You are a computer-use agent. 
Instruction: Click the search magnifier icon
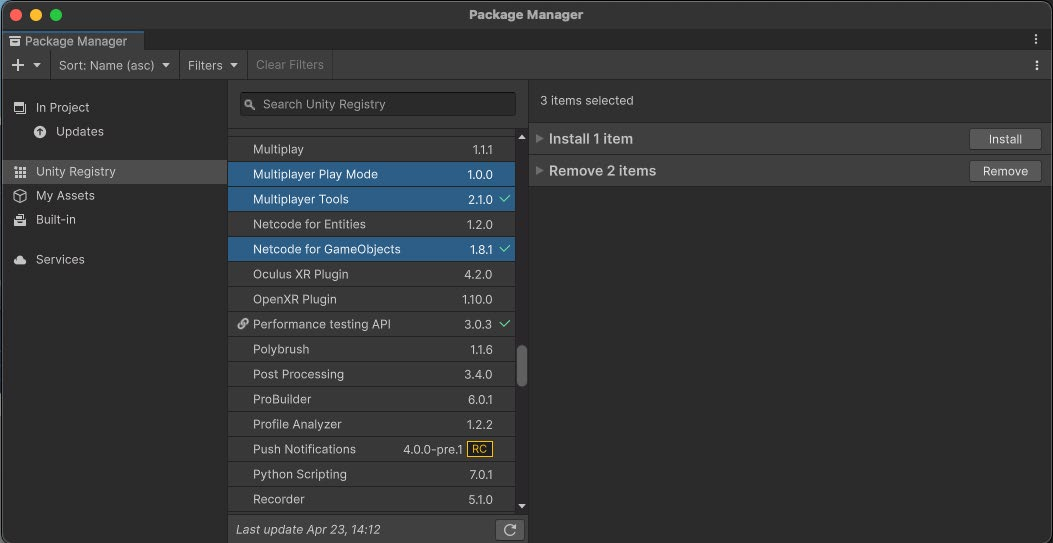[x=250, y=105]
